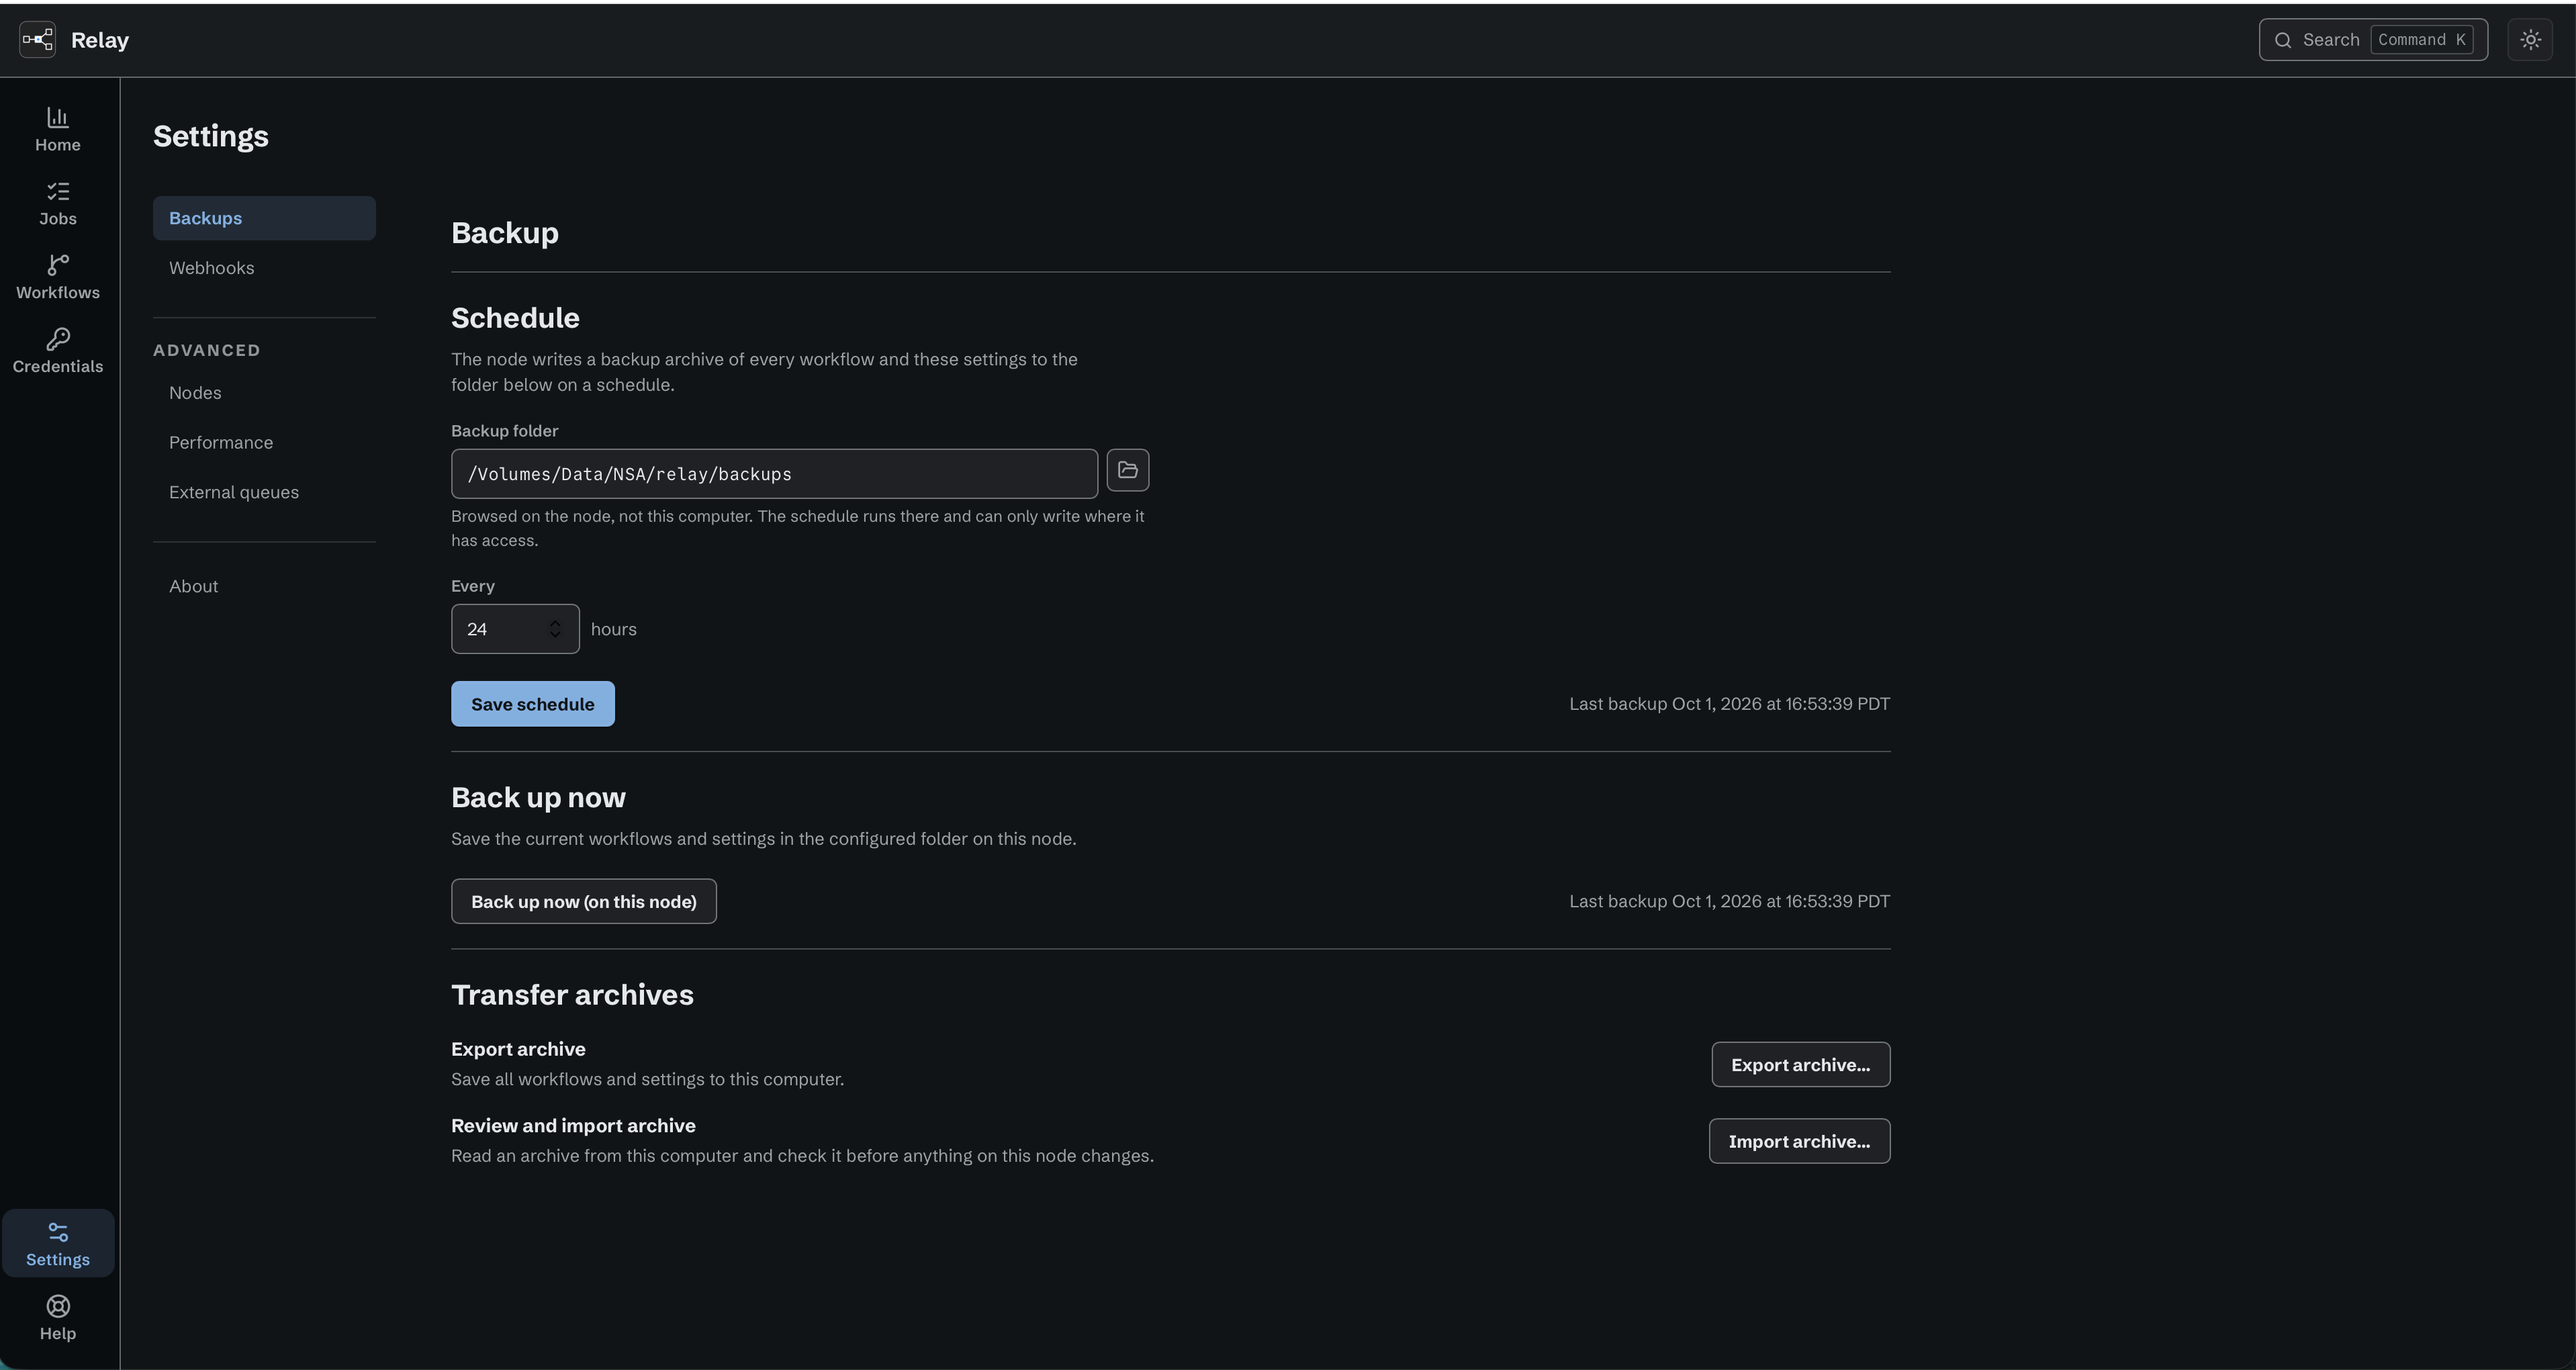Click the Import archive... button
The height and width of the screenshot is (1370, 2576).
[x=1799, y=1141]
